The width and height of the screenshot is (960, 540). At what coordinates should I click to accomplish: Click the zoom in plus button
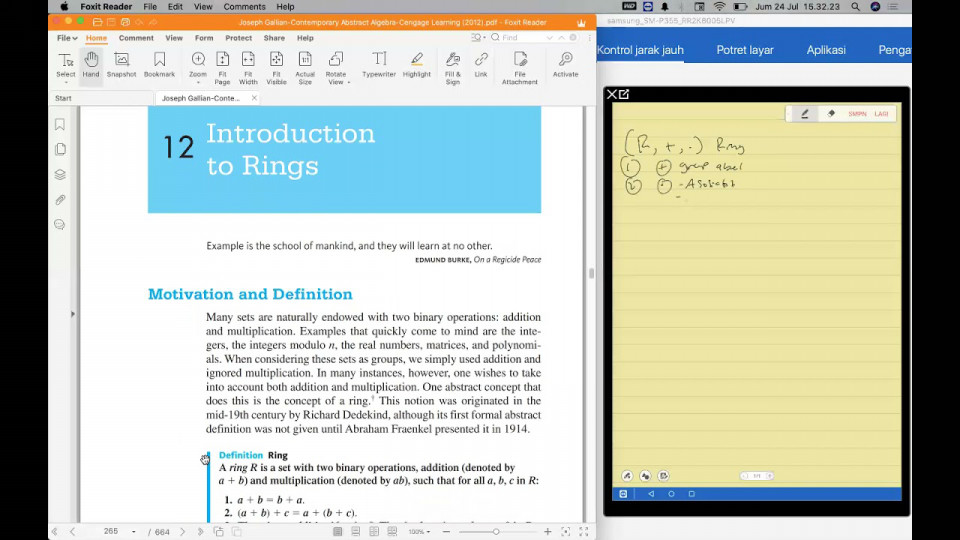(x=547, y=531)
